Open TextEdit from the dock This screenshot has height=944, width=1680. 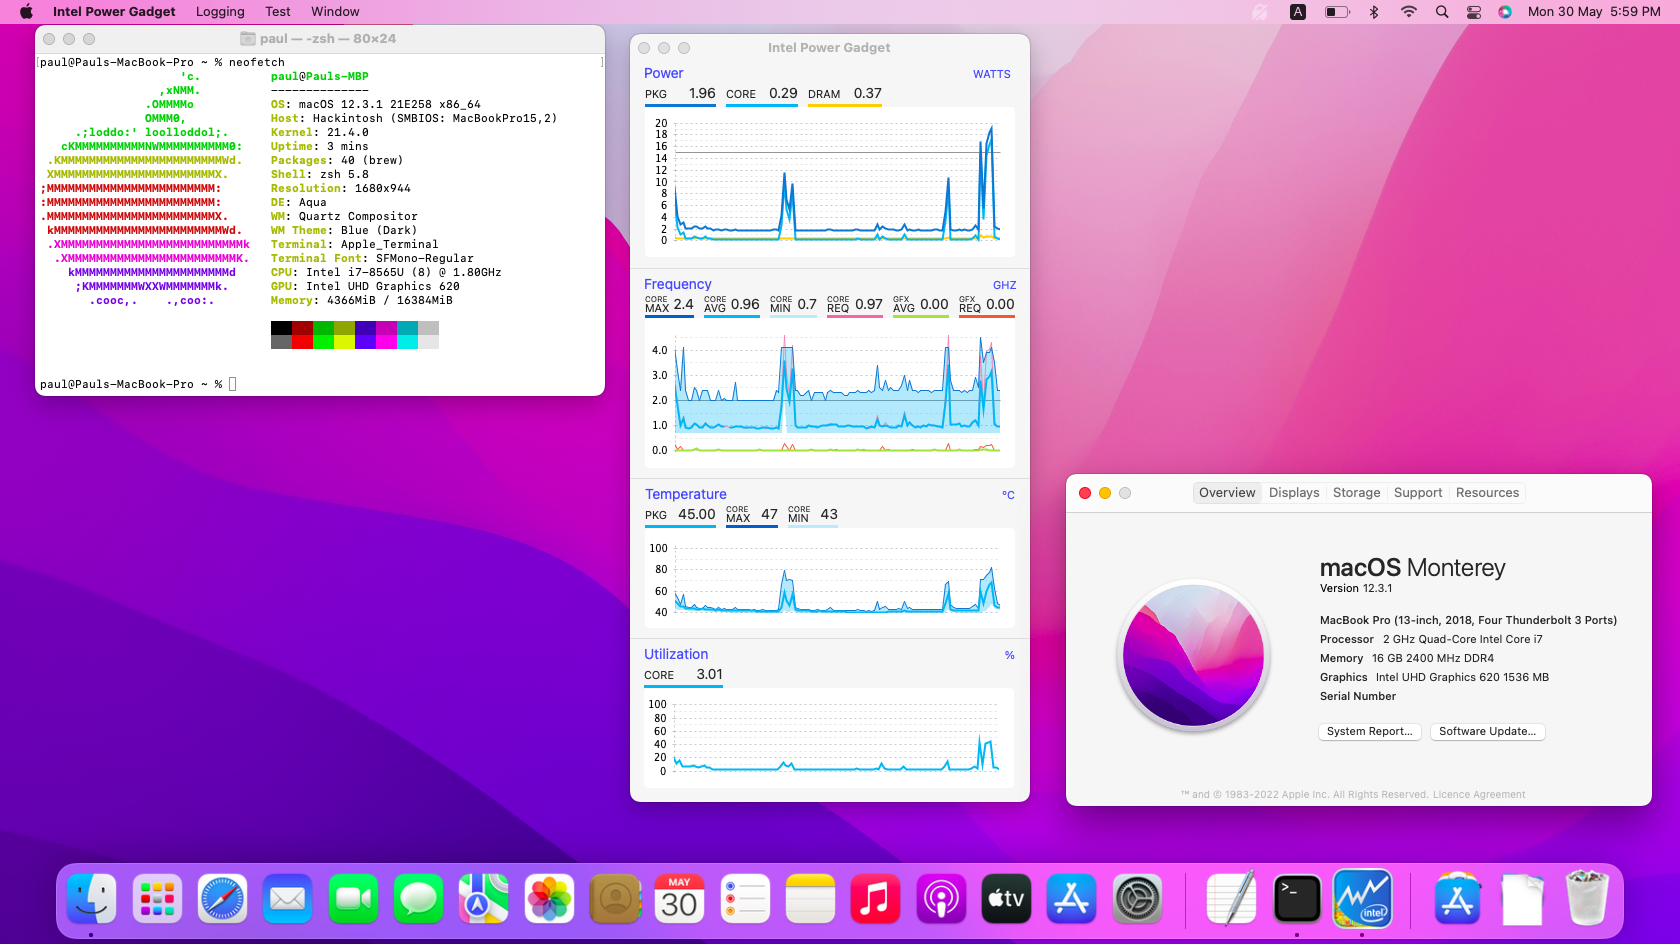click(1232, 898)
